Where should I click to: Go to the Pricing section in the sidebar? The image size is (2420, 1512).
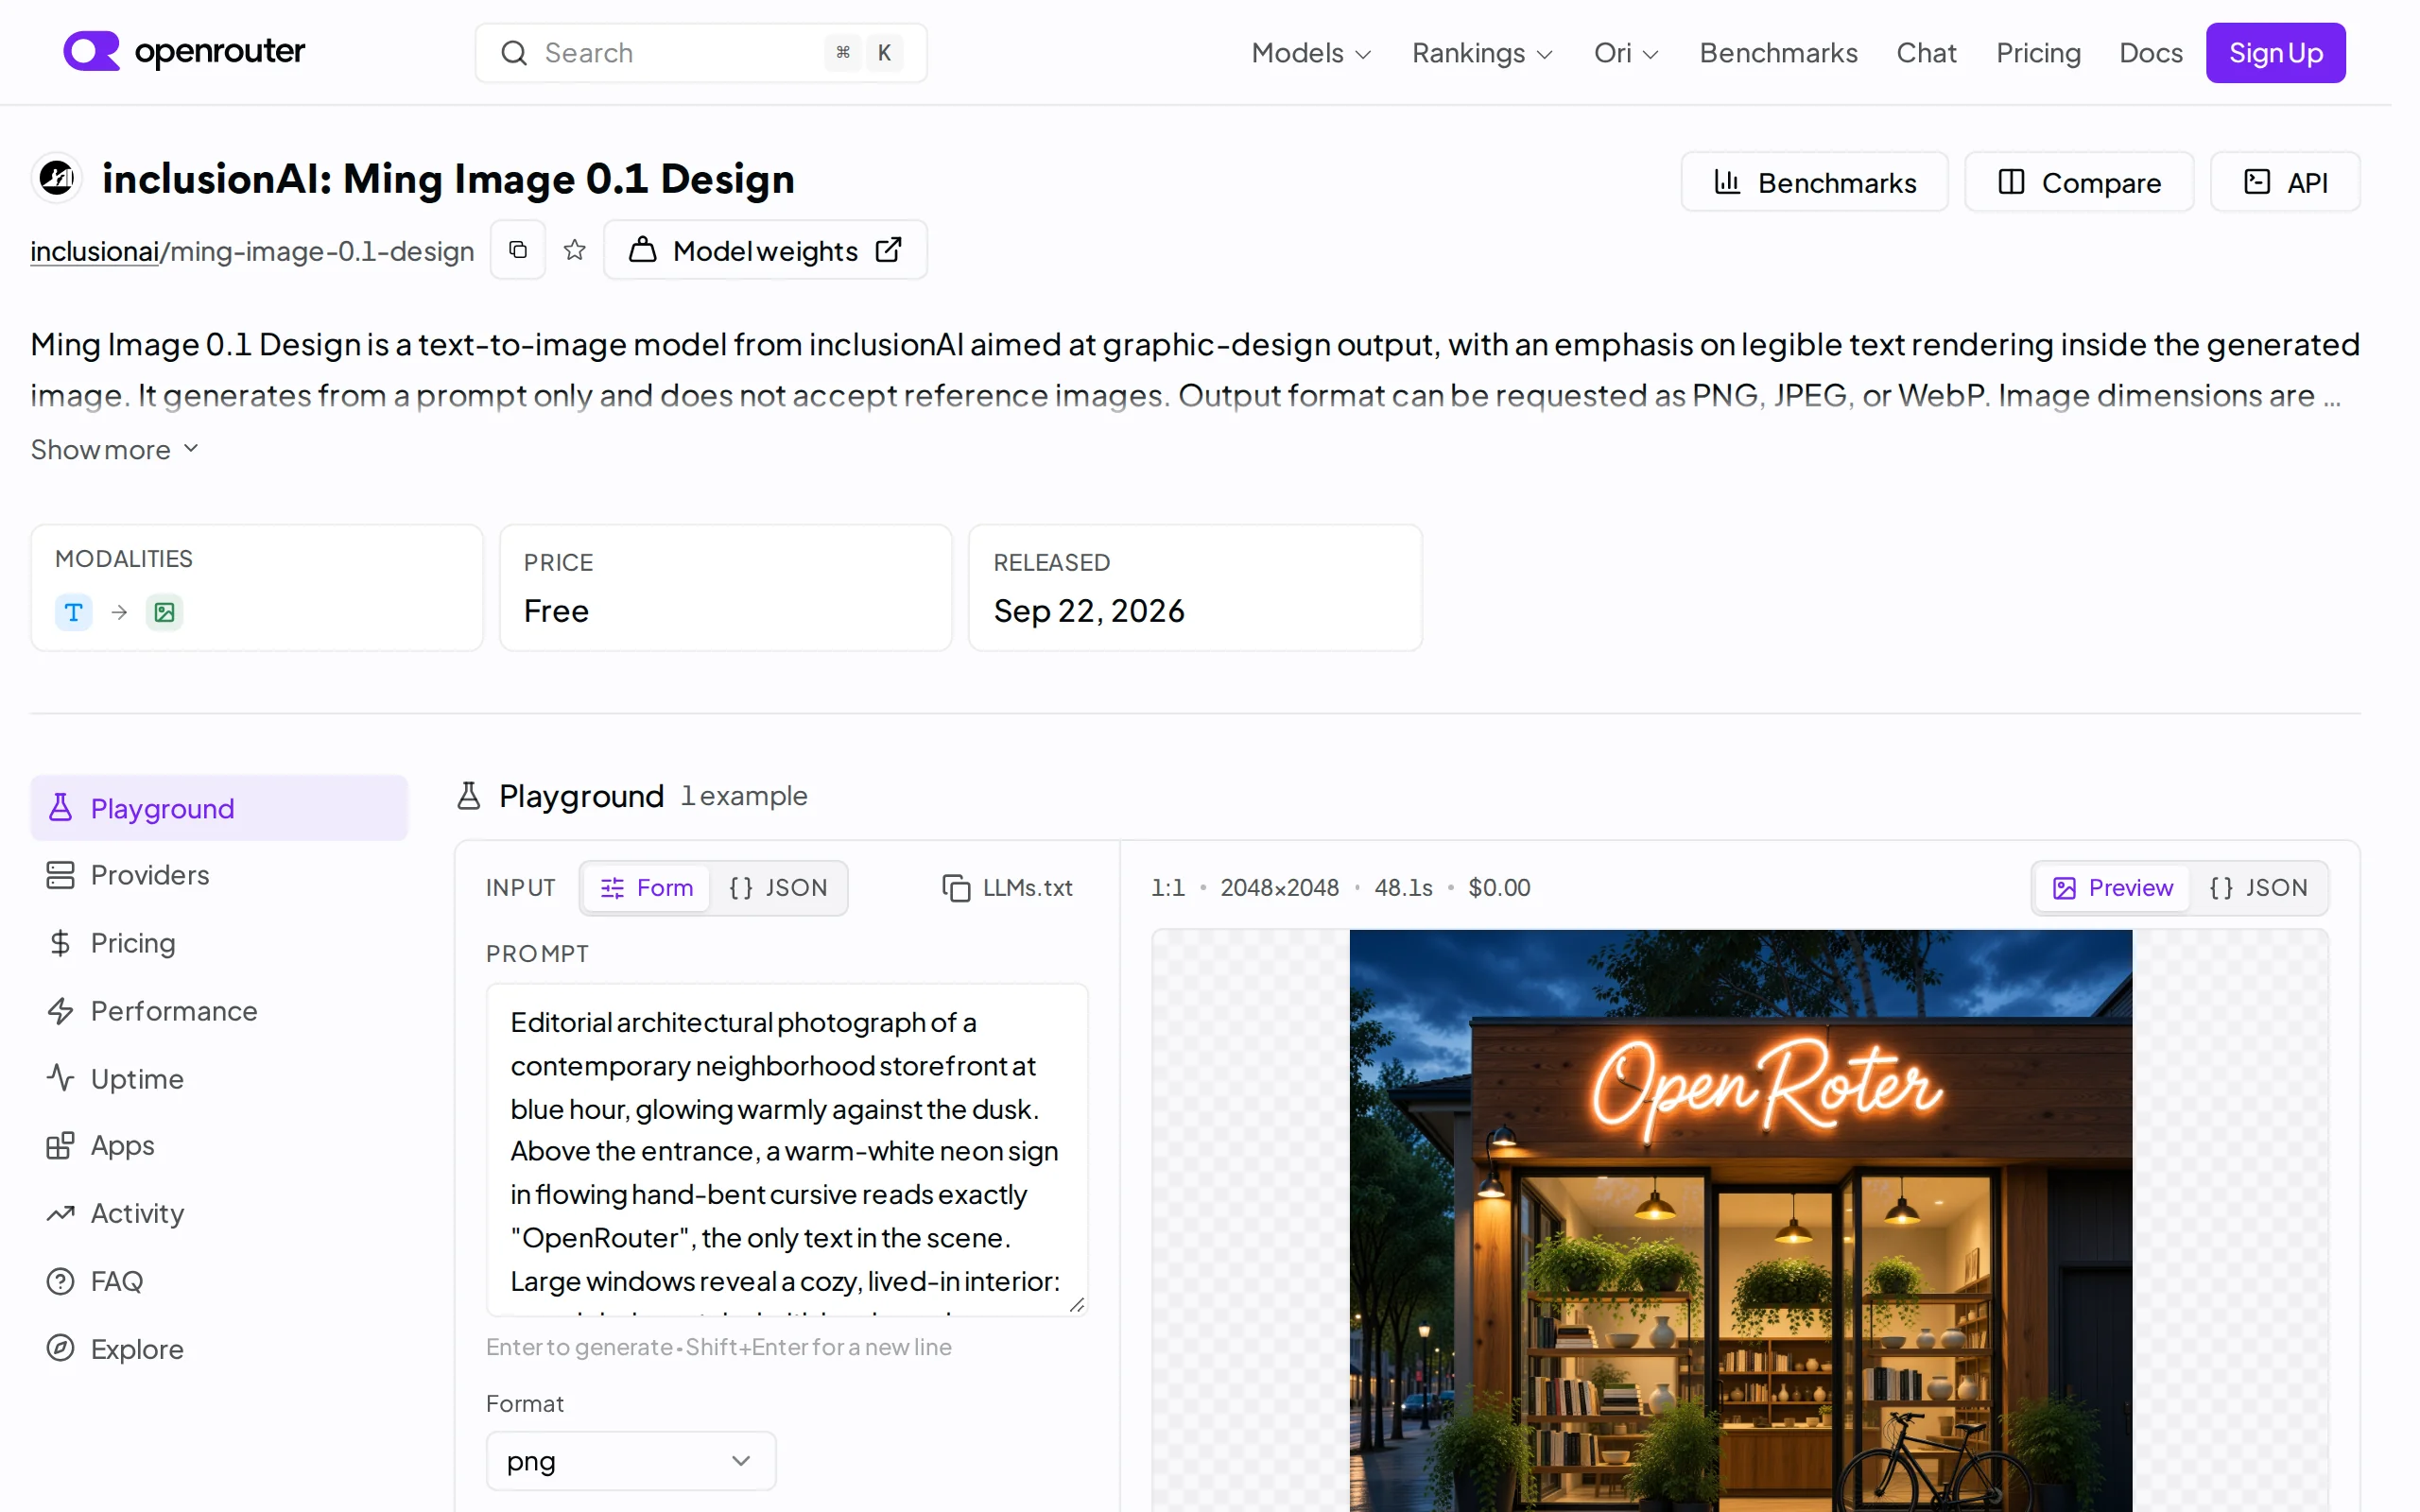[219, 943]
